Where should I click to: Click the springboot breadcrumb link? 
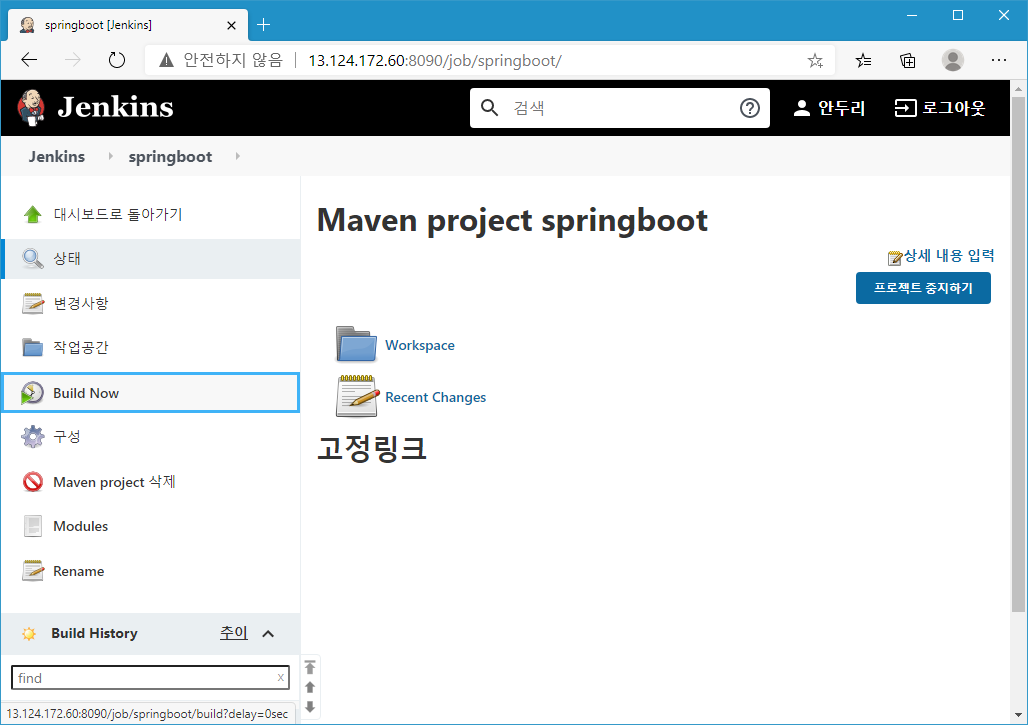pyautogui.click(x=170, y=157)
